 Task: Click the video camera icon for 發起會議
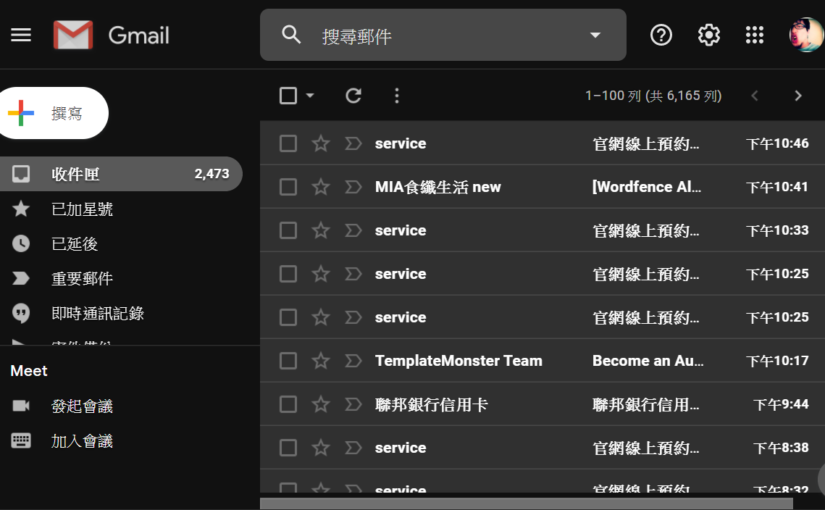pos(21,406)
